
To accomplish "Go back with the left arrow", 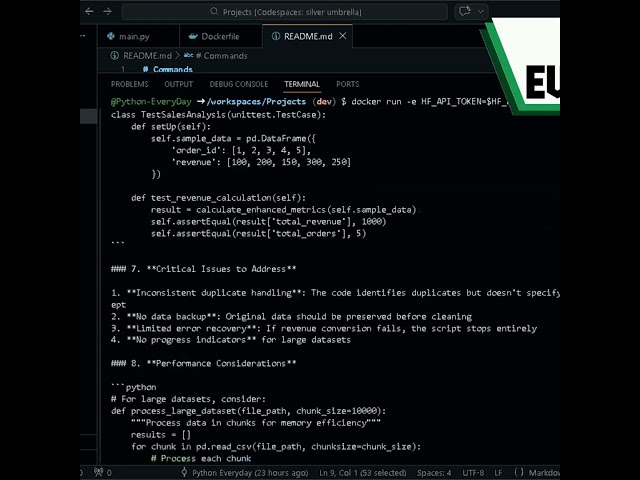I will point(89,11).
